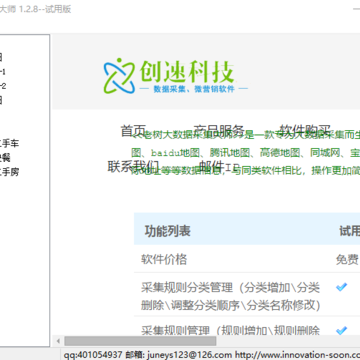Click the 免费 price cell
The image size is (360, 360).
coord(347,259)
